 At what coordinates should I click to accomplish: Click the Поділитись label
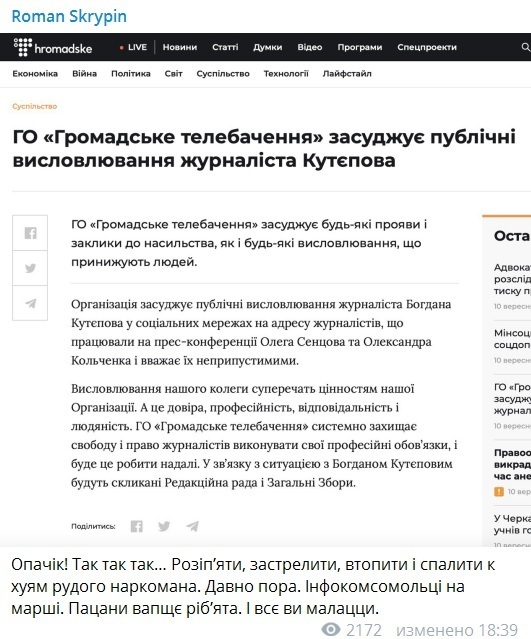[x=93, y=526]
